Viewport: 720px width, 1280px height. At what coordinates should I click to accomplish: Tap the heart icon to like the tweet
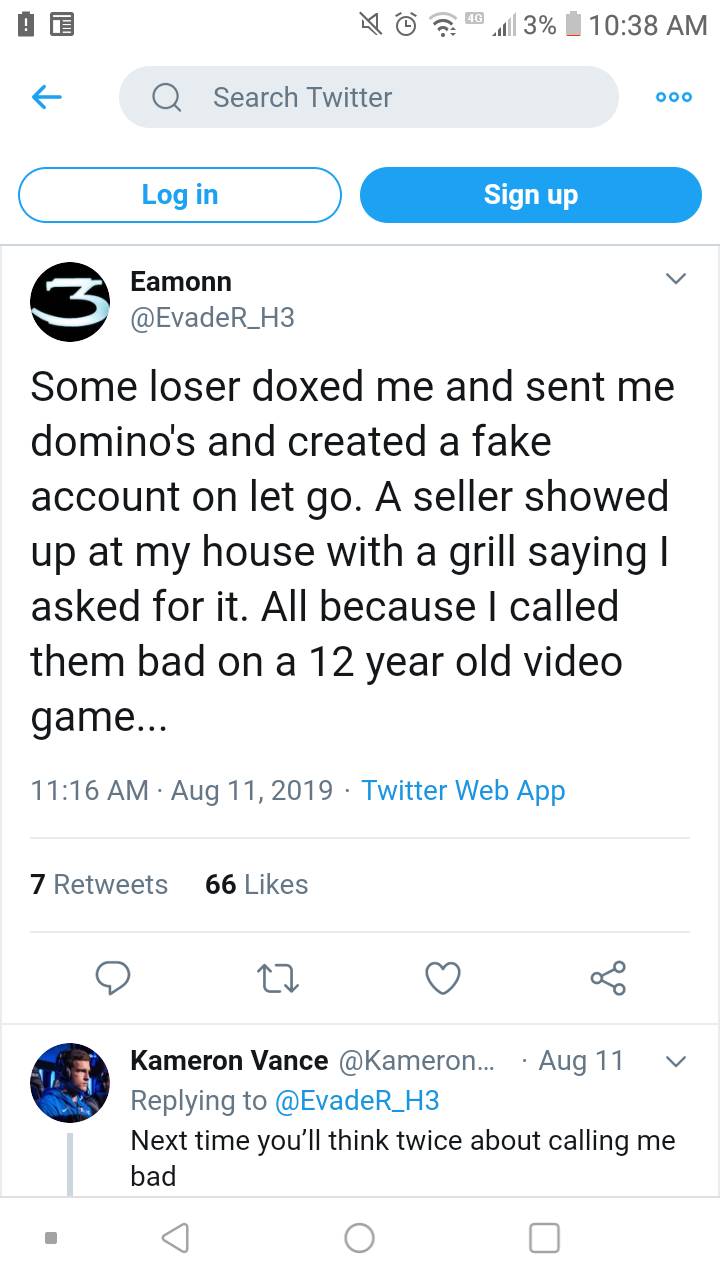[442, 978]
